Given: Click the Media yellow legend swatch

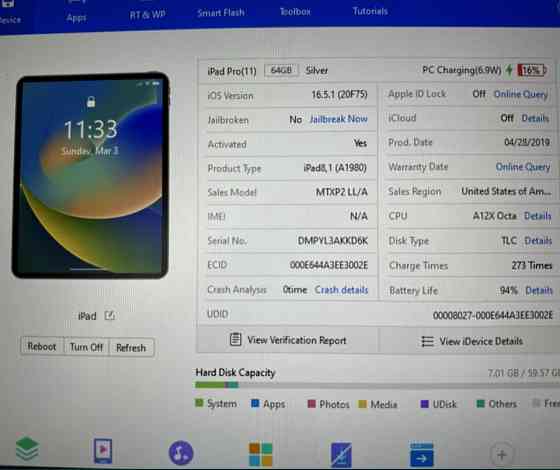Looking at the screenshot, I should (x=362, y=404).
